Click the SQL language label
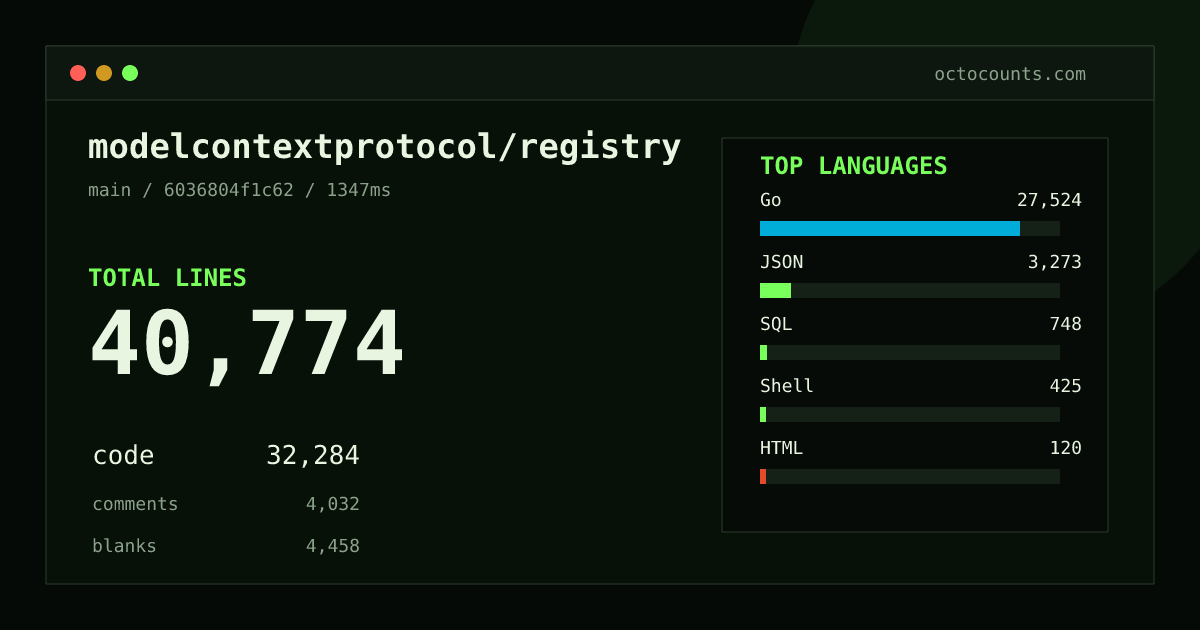Viewport: 1200px width, 630px height. pyautogui.click(x=776, y=324)
